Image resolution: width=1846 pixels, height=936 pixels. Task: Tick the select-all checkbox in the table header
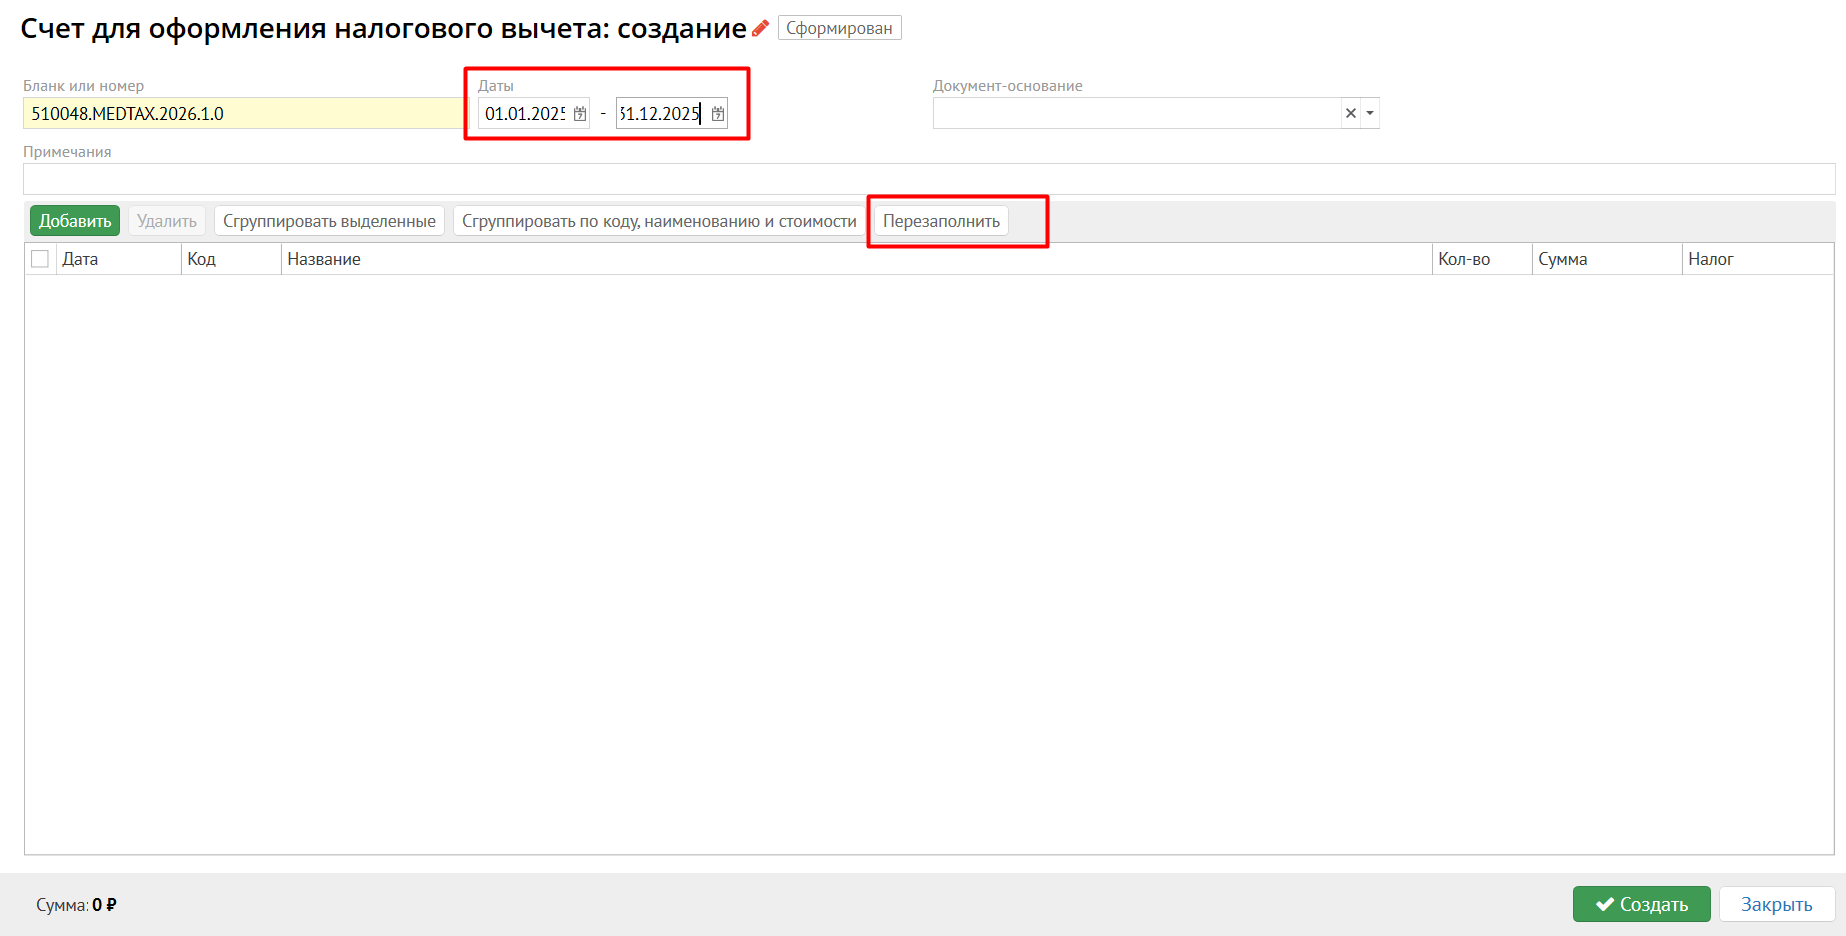pos(40,259)
